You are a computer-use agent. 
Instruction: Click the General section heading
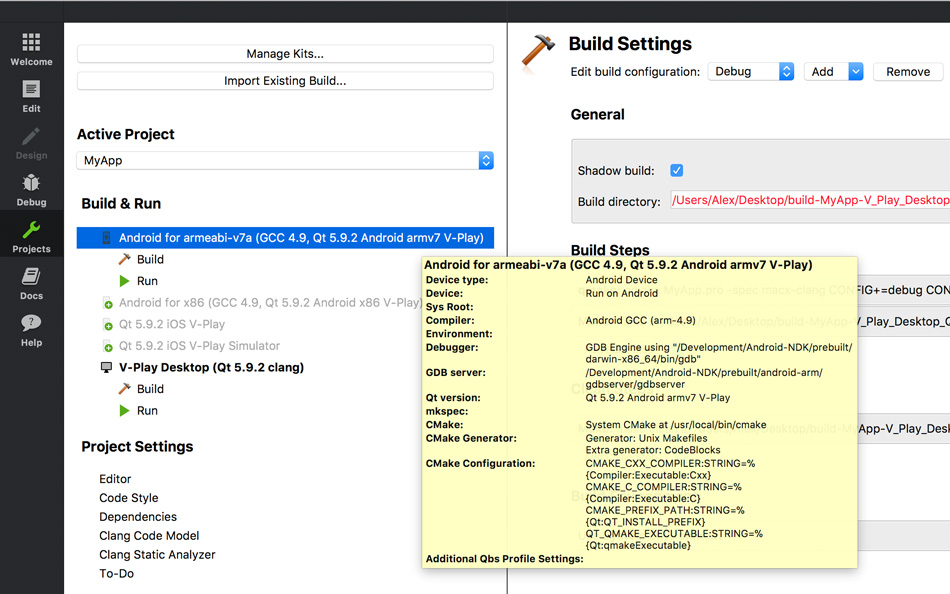point(597,115)
